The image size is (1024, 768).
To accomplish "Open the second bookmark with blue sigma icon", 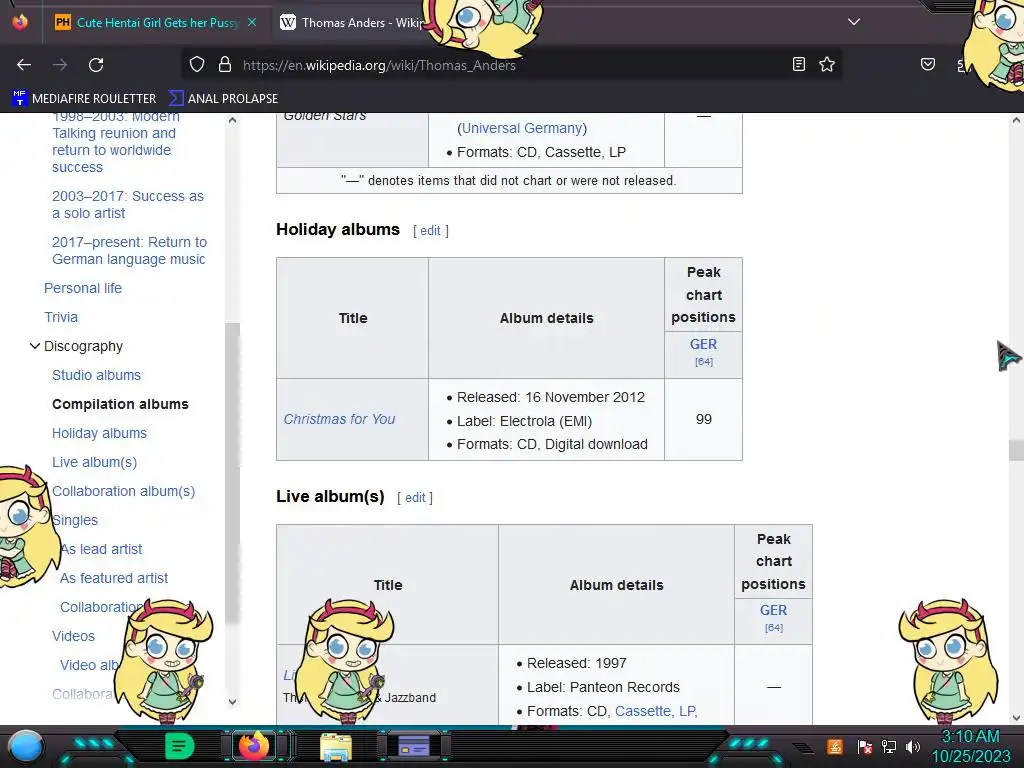I will click(223, 99).
